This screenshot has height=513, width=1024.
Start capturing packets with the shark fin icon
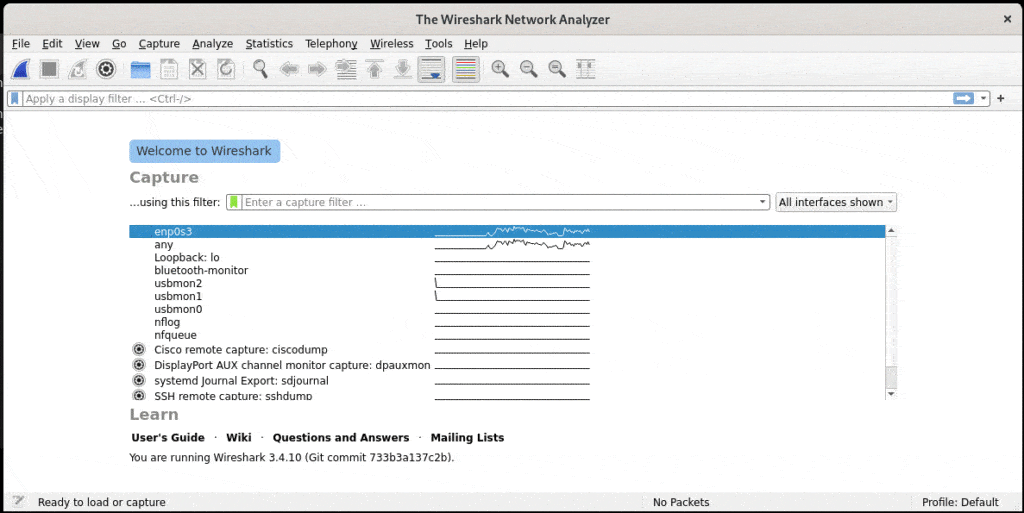(x=21, y=69)
